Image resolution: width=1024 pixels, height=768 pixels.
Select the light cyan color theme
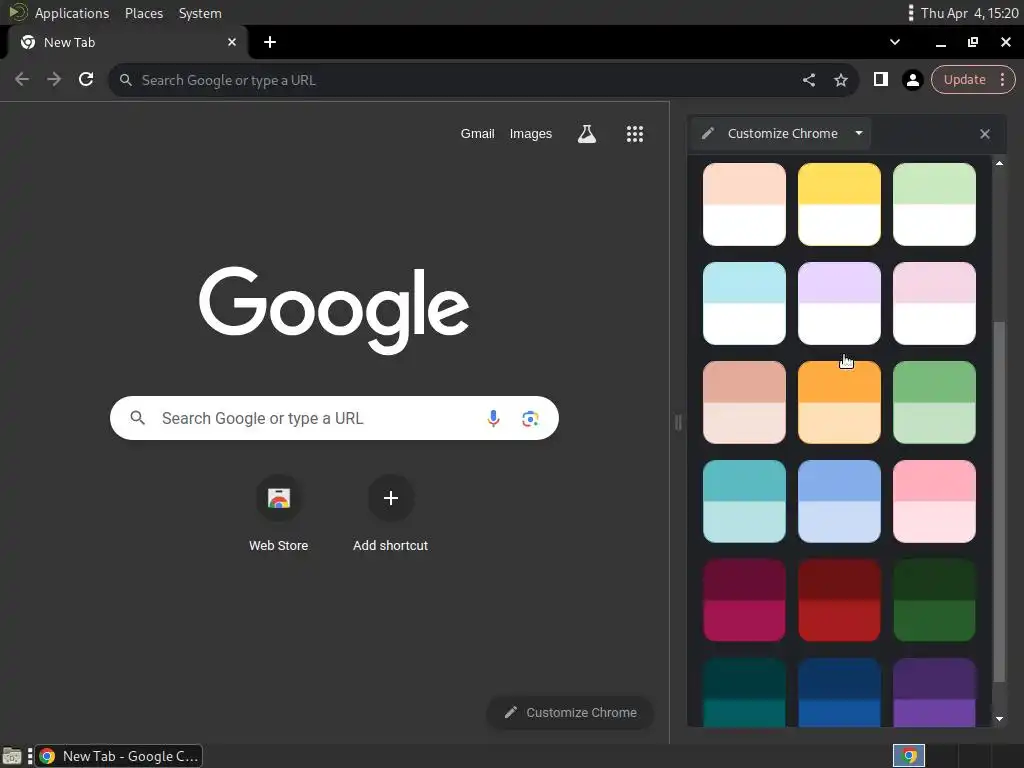click(744, 303)
